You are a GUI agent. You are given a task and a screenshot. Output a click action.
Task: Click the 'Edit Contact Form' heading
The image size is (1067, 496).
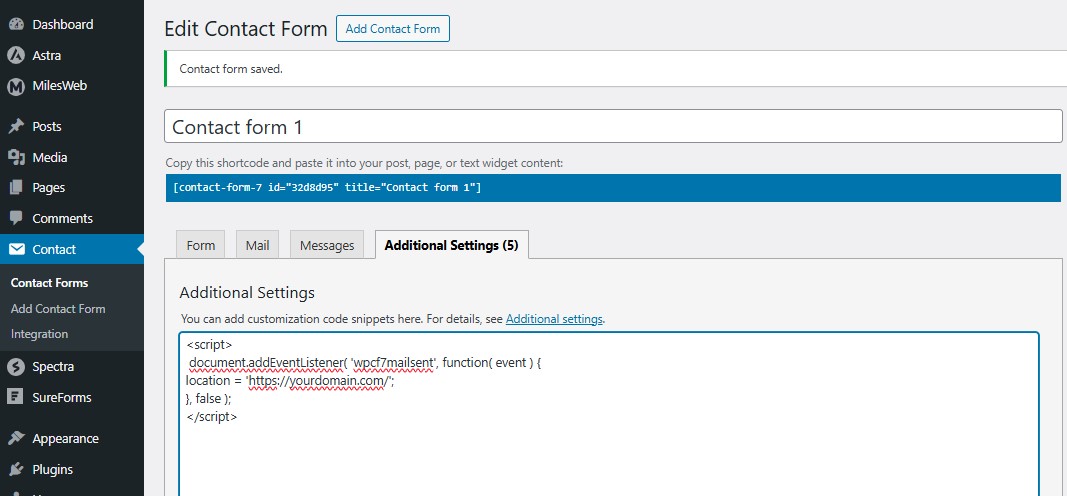coord(246,29)
